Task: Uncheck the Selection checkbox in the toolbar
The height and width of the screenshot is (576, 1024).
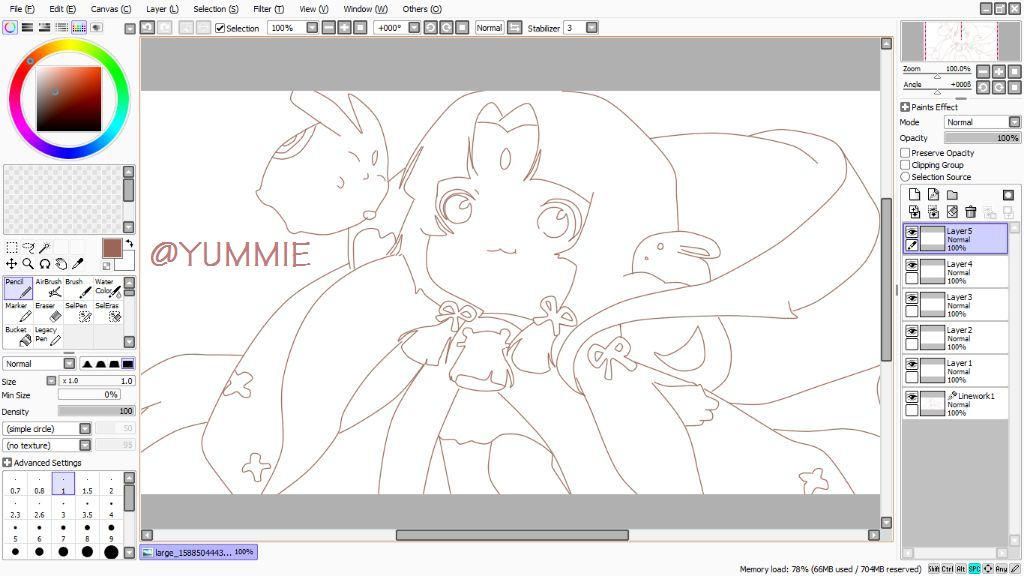Action: 220,28
